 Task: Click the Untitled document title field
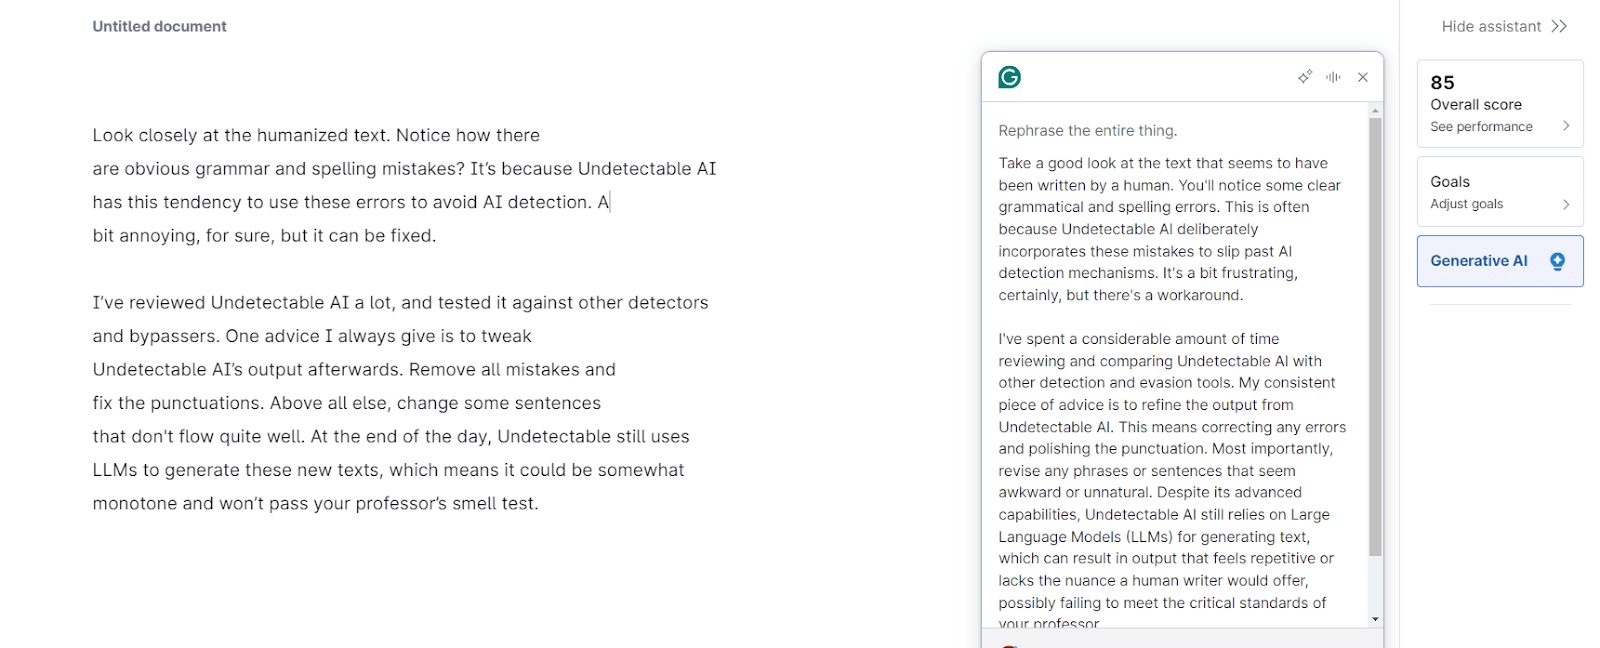coord(160,27)
